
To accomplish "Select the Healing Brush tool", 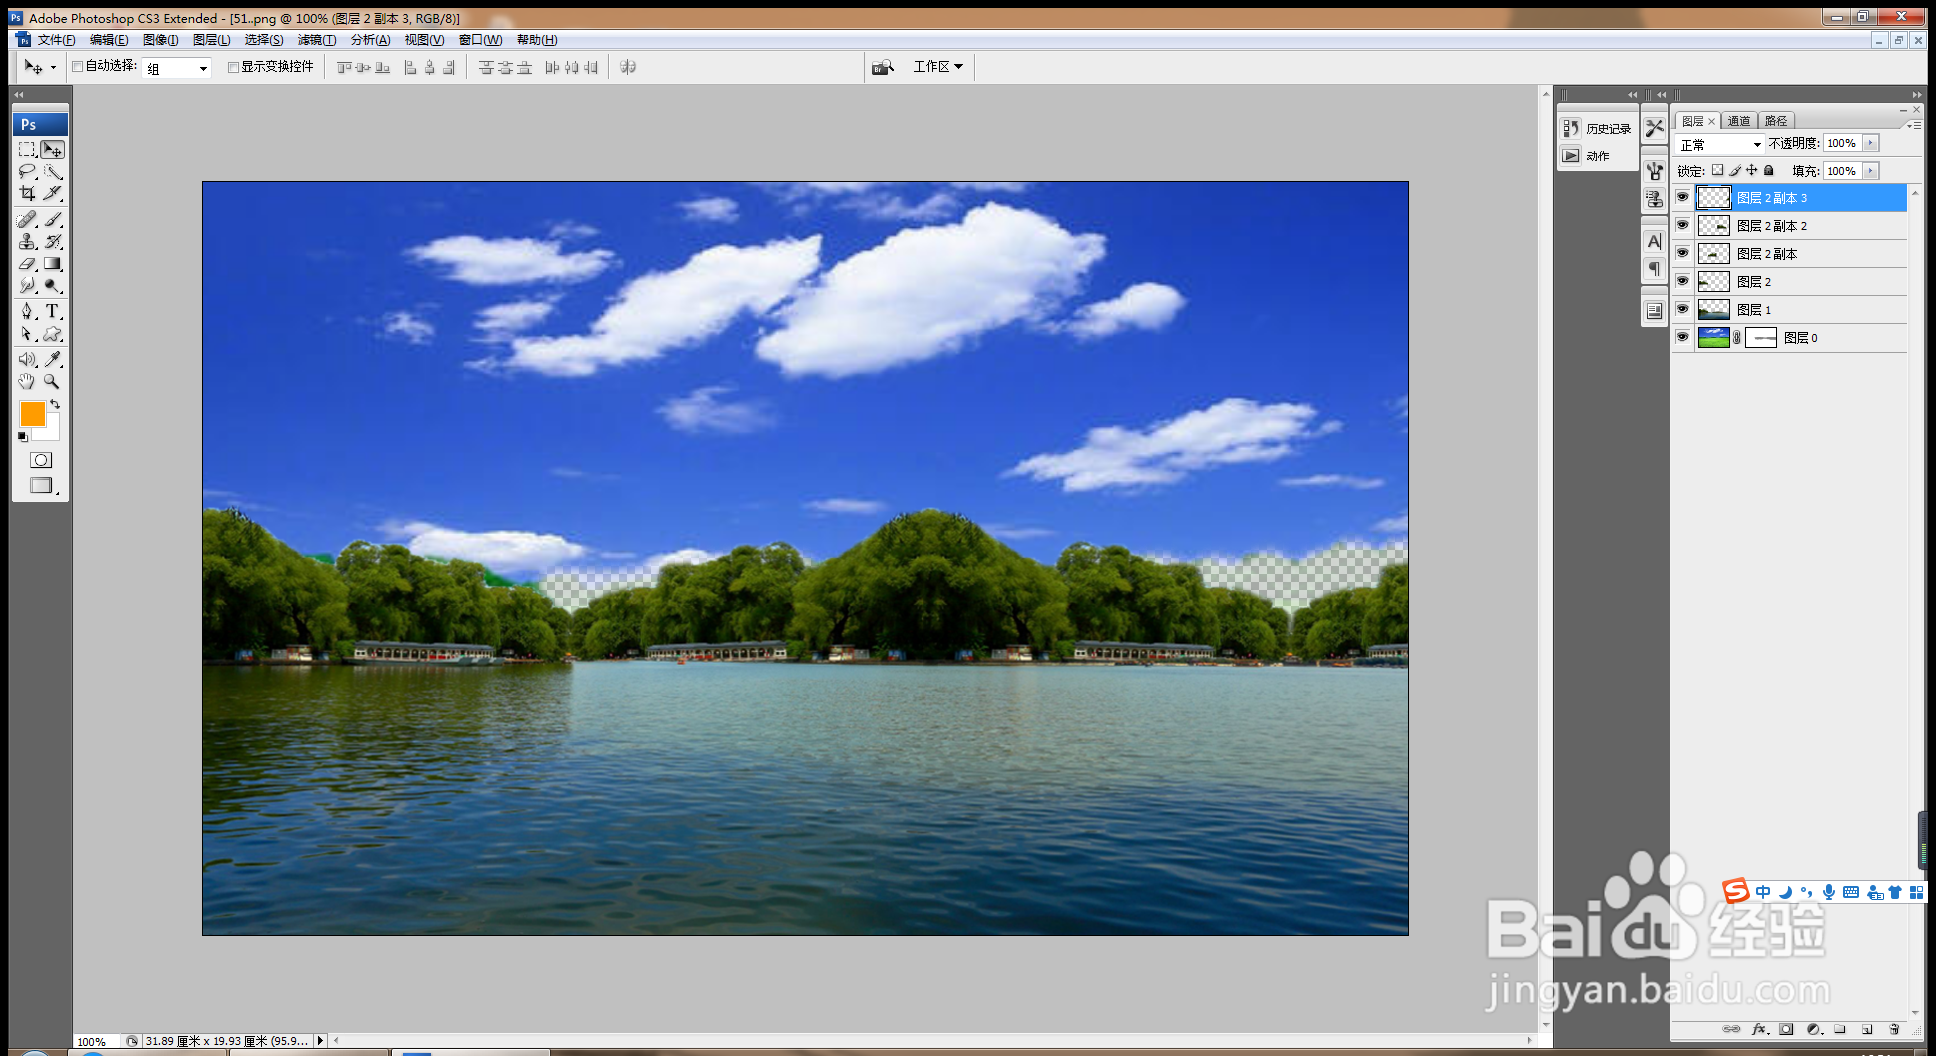I will [27, 219].
